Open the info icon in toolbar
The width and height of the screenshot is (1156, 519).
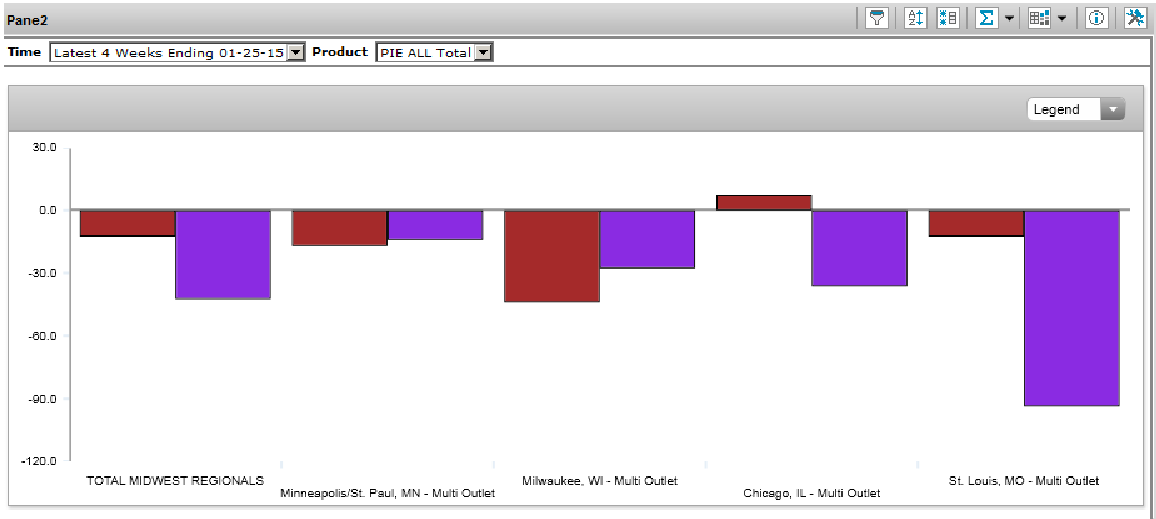1097,18
